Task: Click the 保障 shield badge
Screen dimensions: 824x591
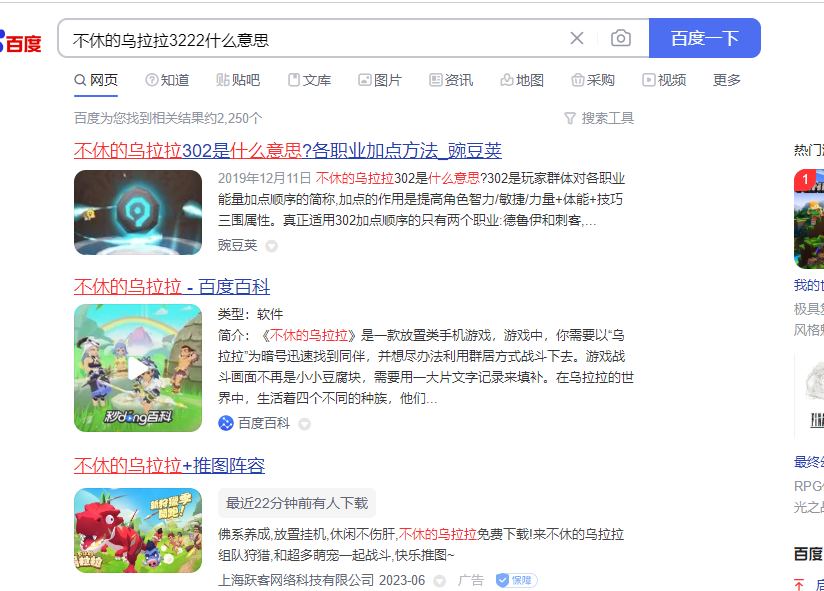Action: (517, 580)
